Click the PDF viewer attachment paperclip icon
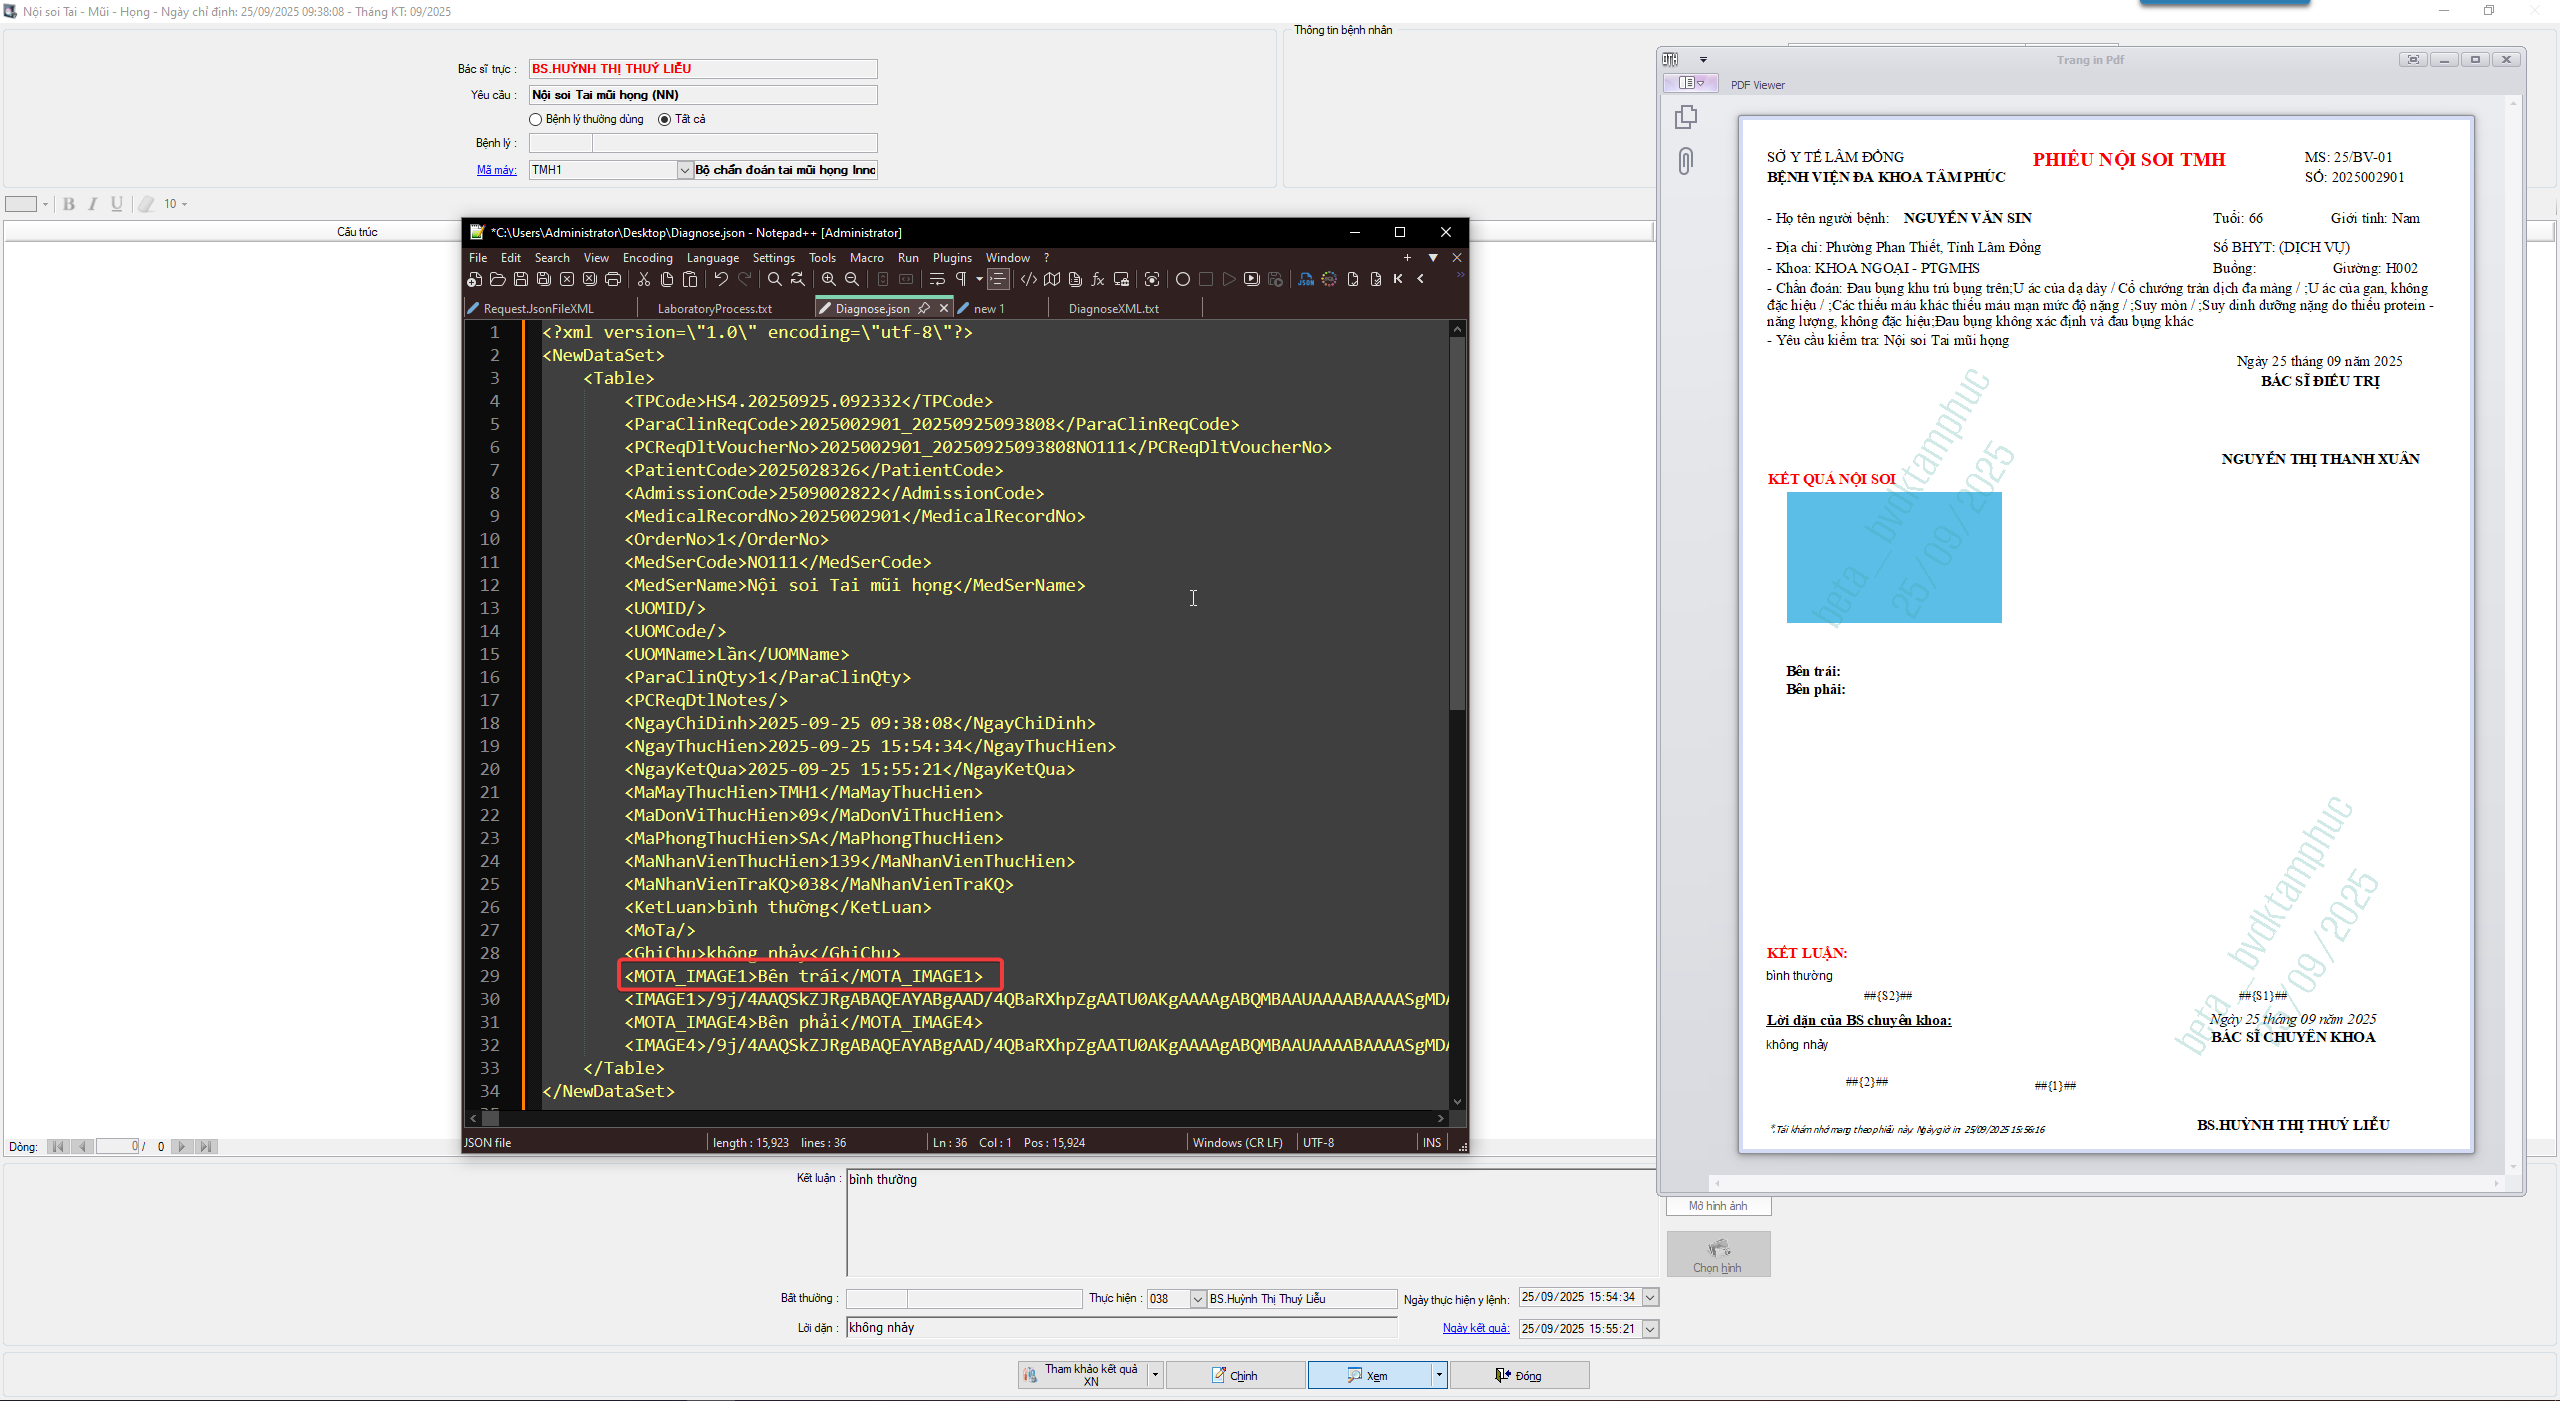The image size is (2560, 1401). coord(1686,161)
